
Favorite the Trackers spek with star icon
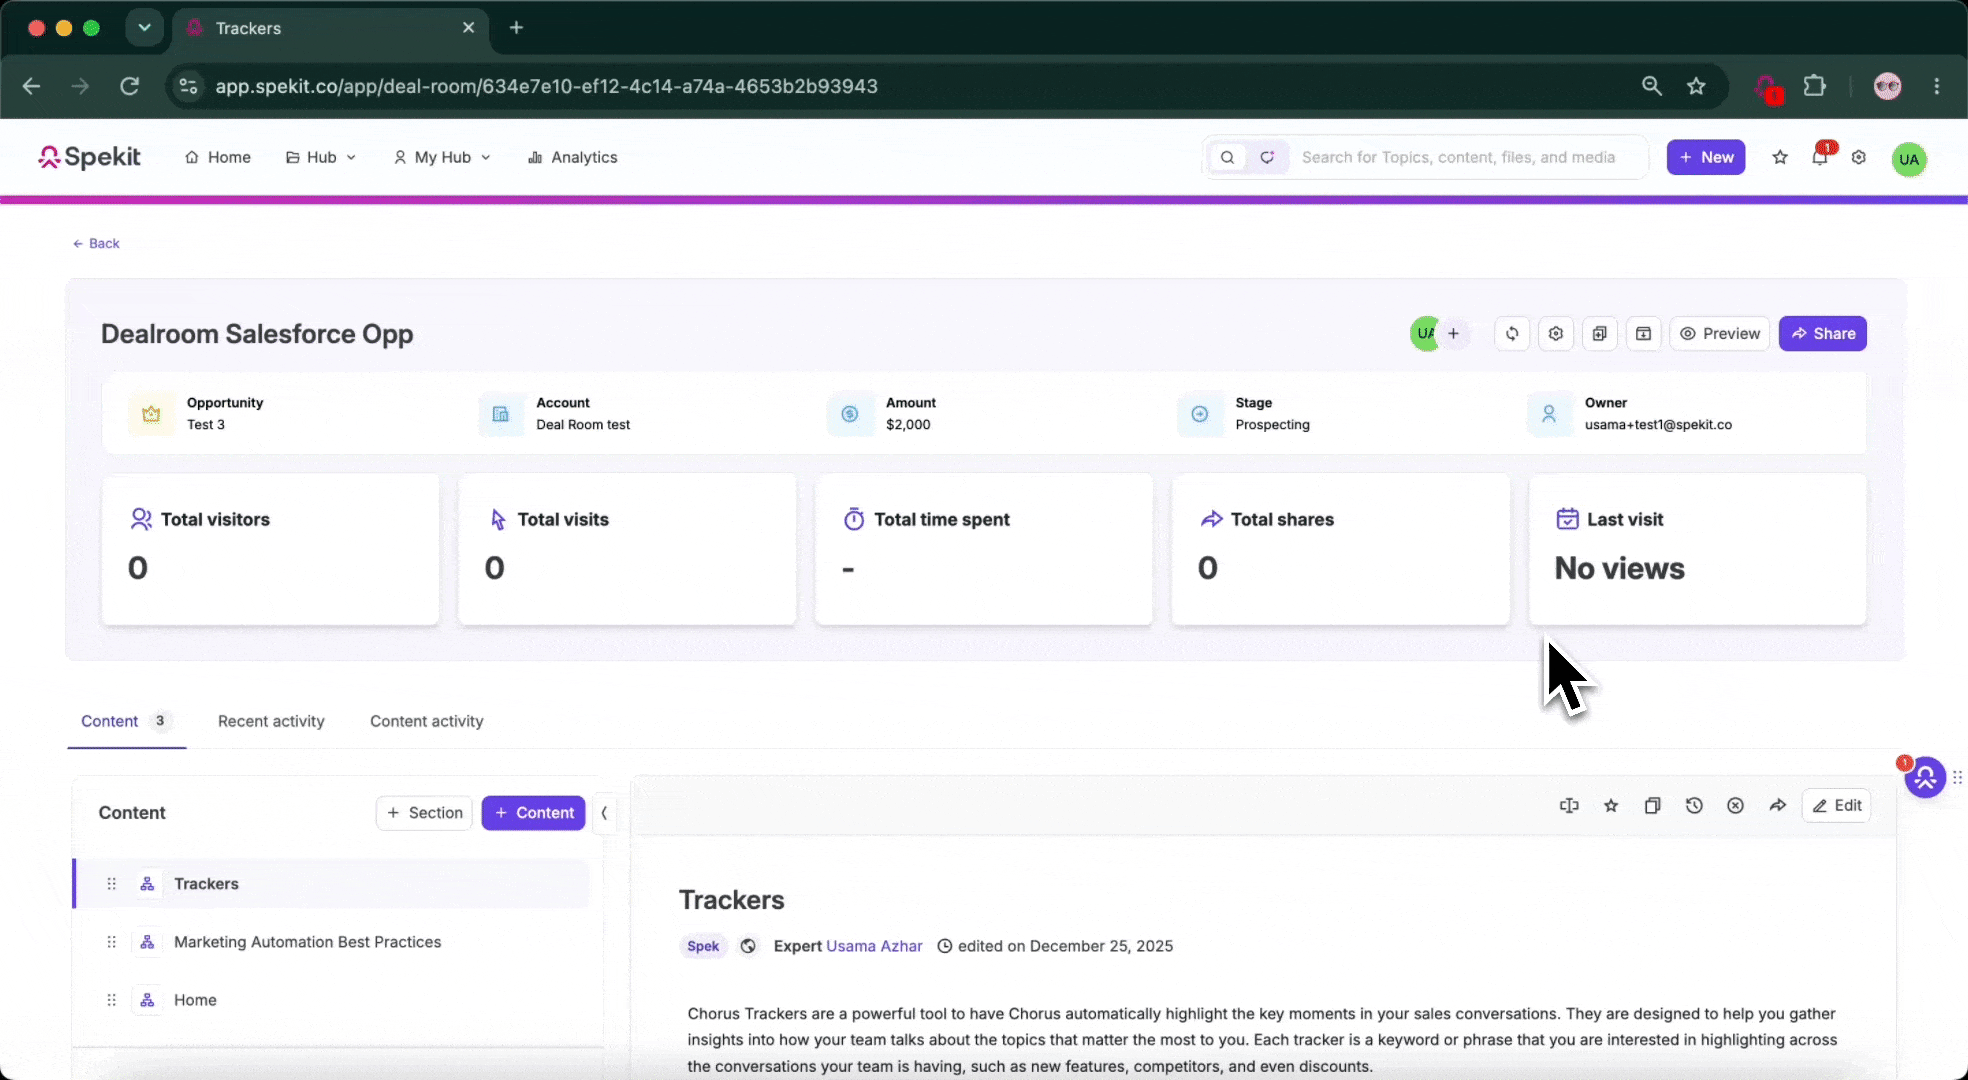pyautogui.click(x=1611, y=806)
